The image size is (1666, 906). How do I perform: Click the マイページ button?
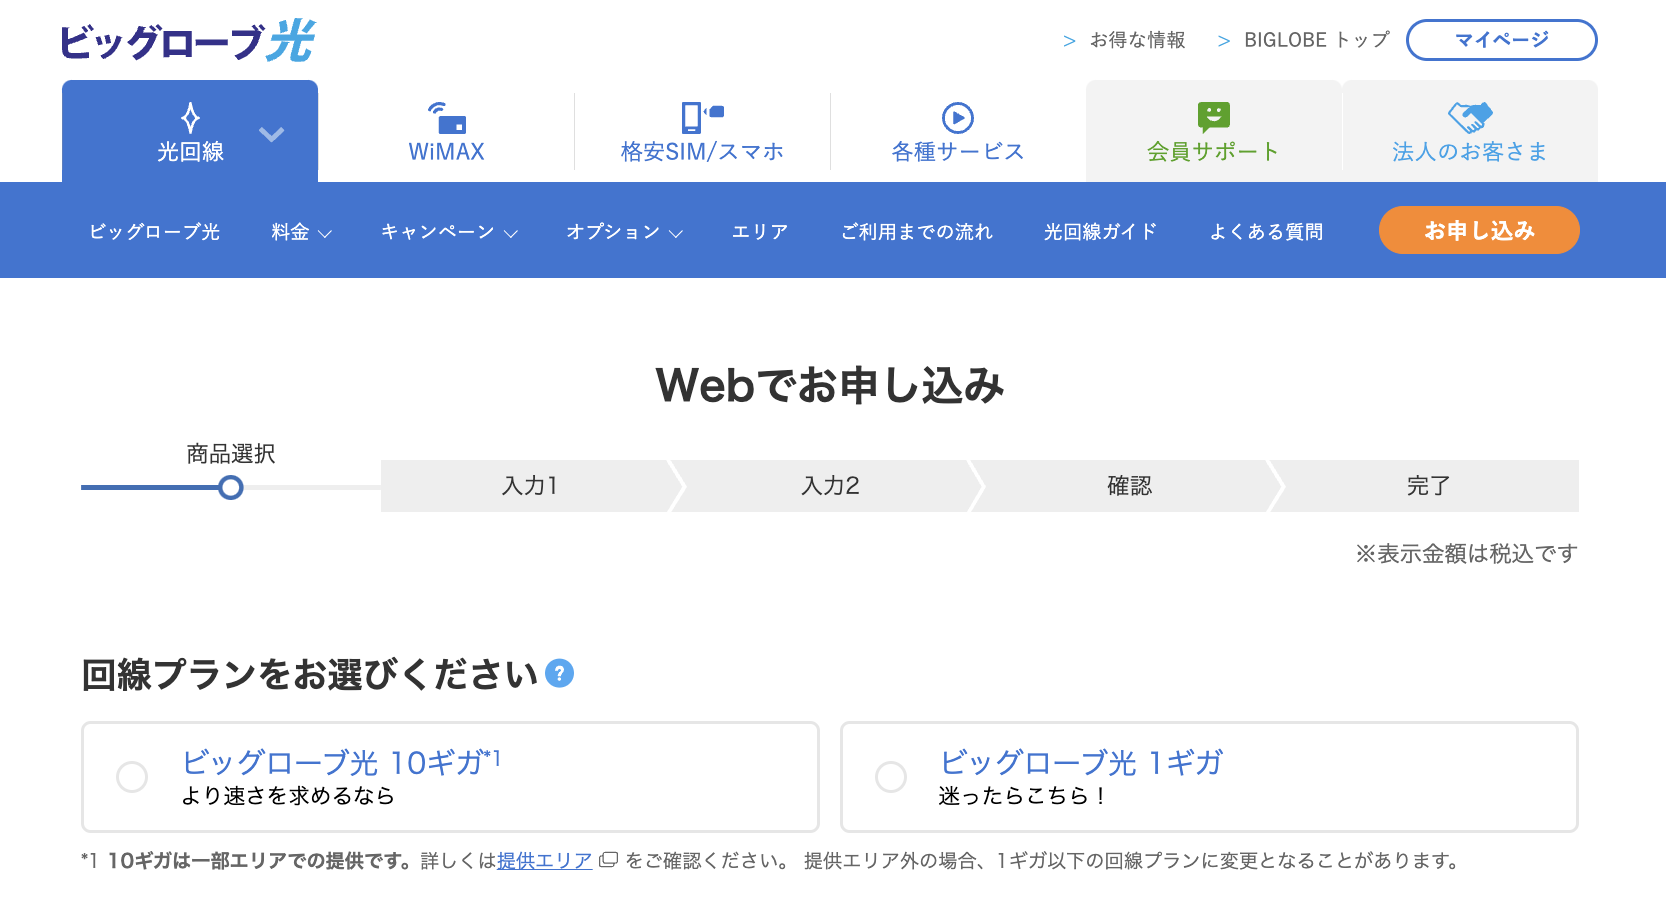click(1502, 40)
